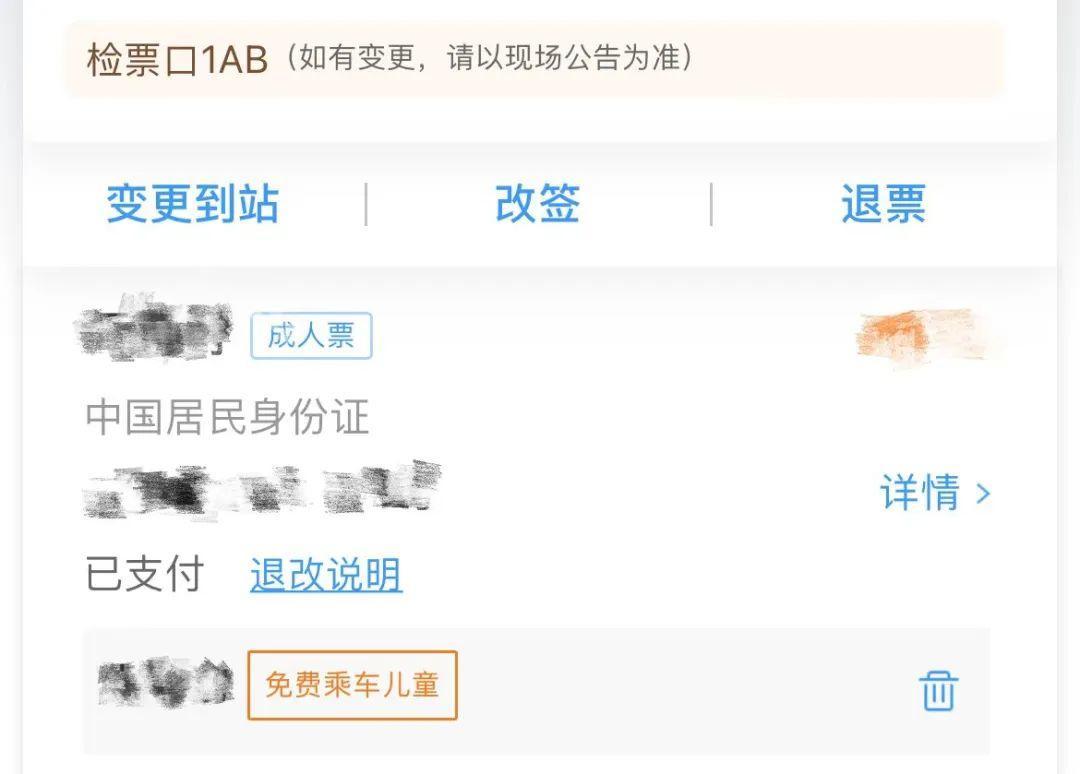Viewport: 1080px width, 774px height.
Task: Tap the blurred adult passenger name
Action: [154, 328]
